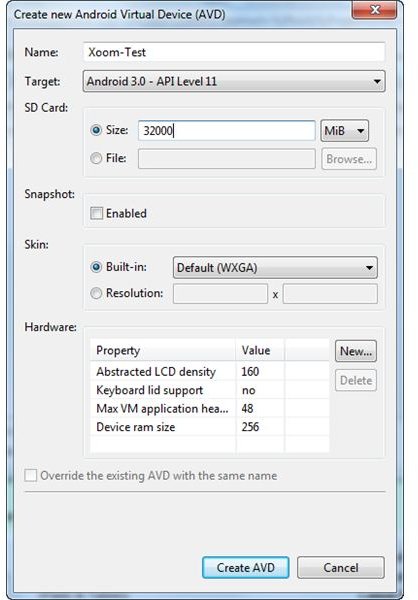The image size is (418, 600).
Task: Click the Create AVD button
Action: click(246, 567)
